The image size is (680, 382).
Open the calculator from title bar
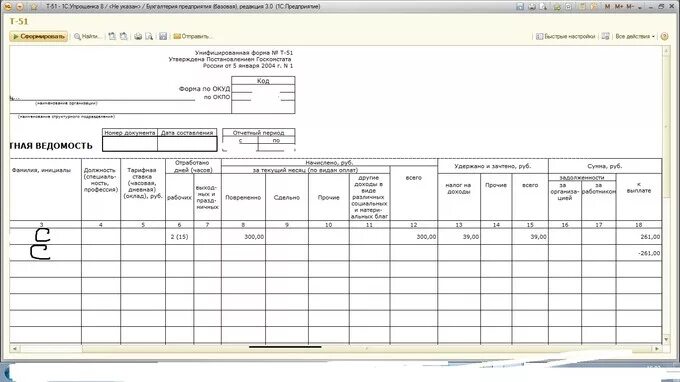(583, 7)
